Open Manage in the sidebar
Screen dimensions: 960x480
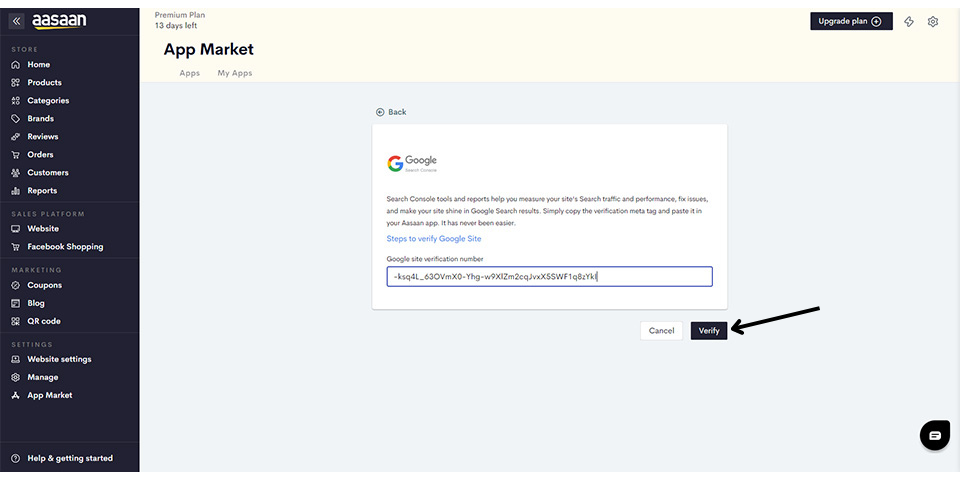click(43, 378)
